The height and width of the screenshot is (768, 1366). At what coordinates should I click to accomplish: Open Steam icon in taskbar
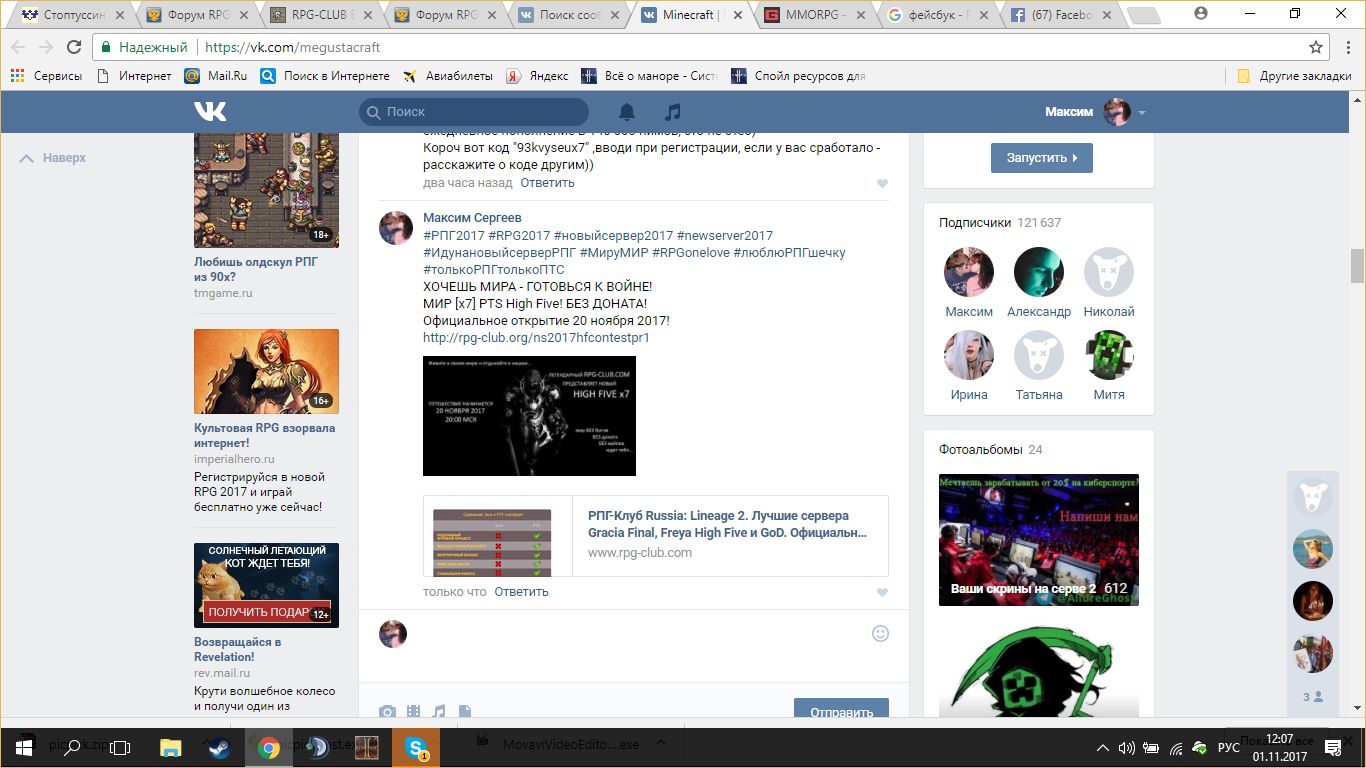point(220,747)
